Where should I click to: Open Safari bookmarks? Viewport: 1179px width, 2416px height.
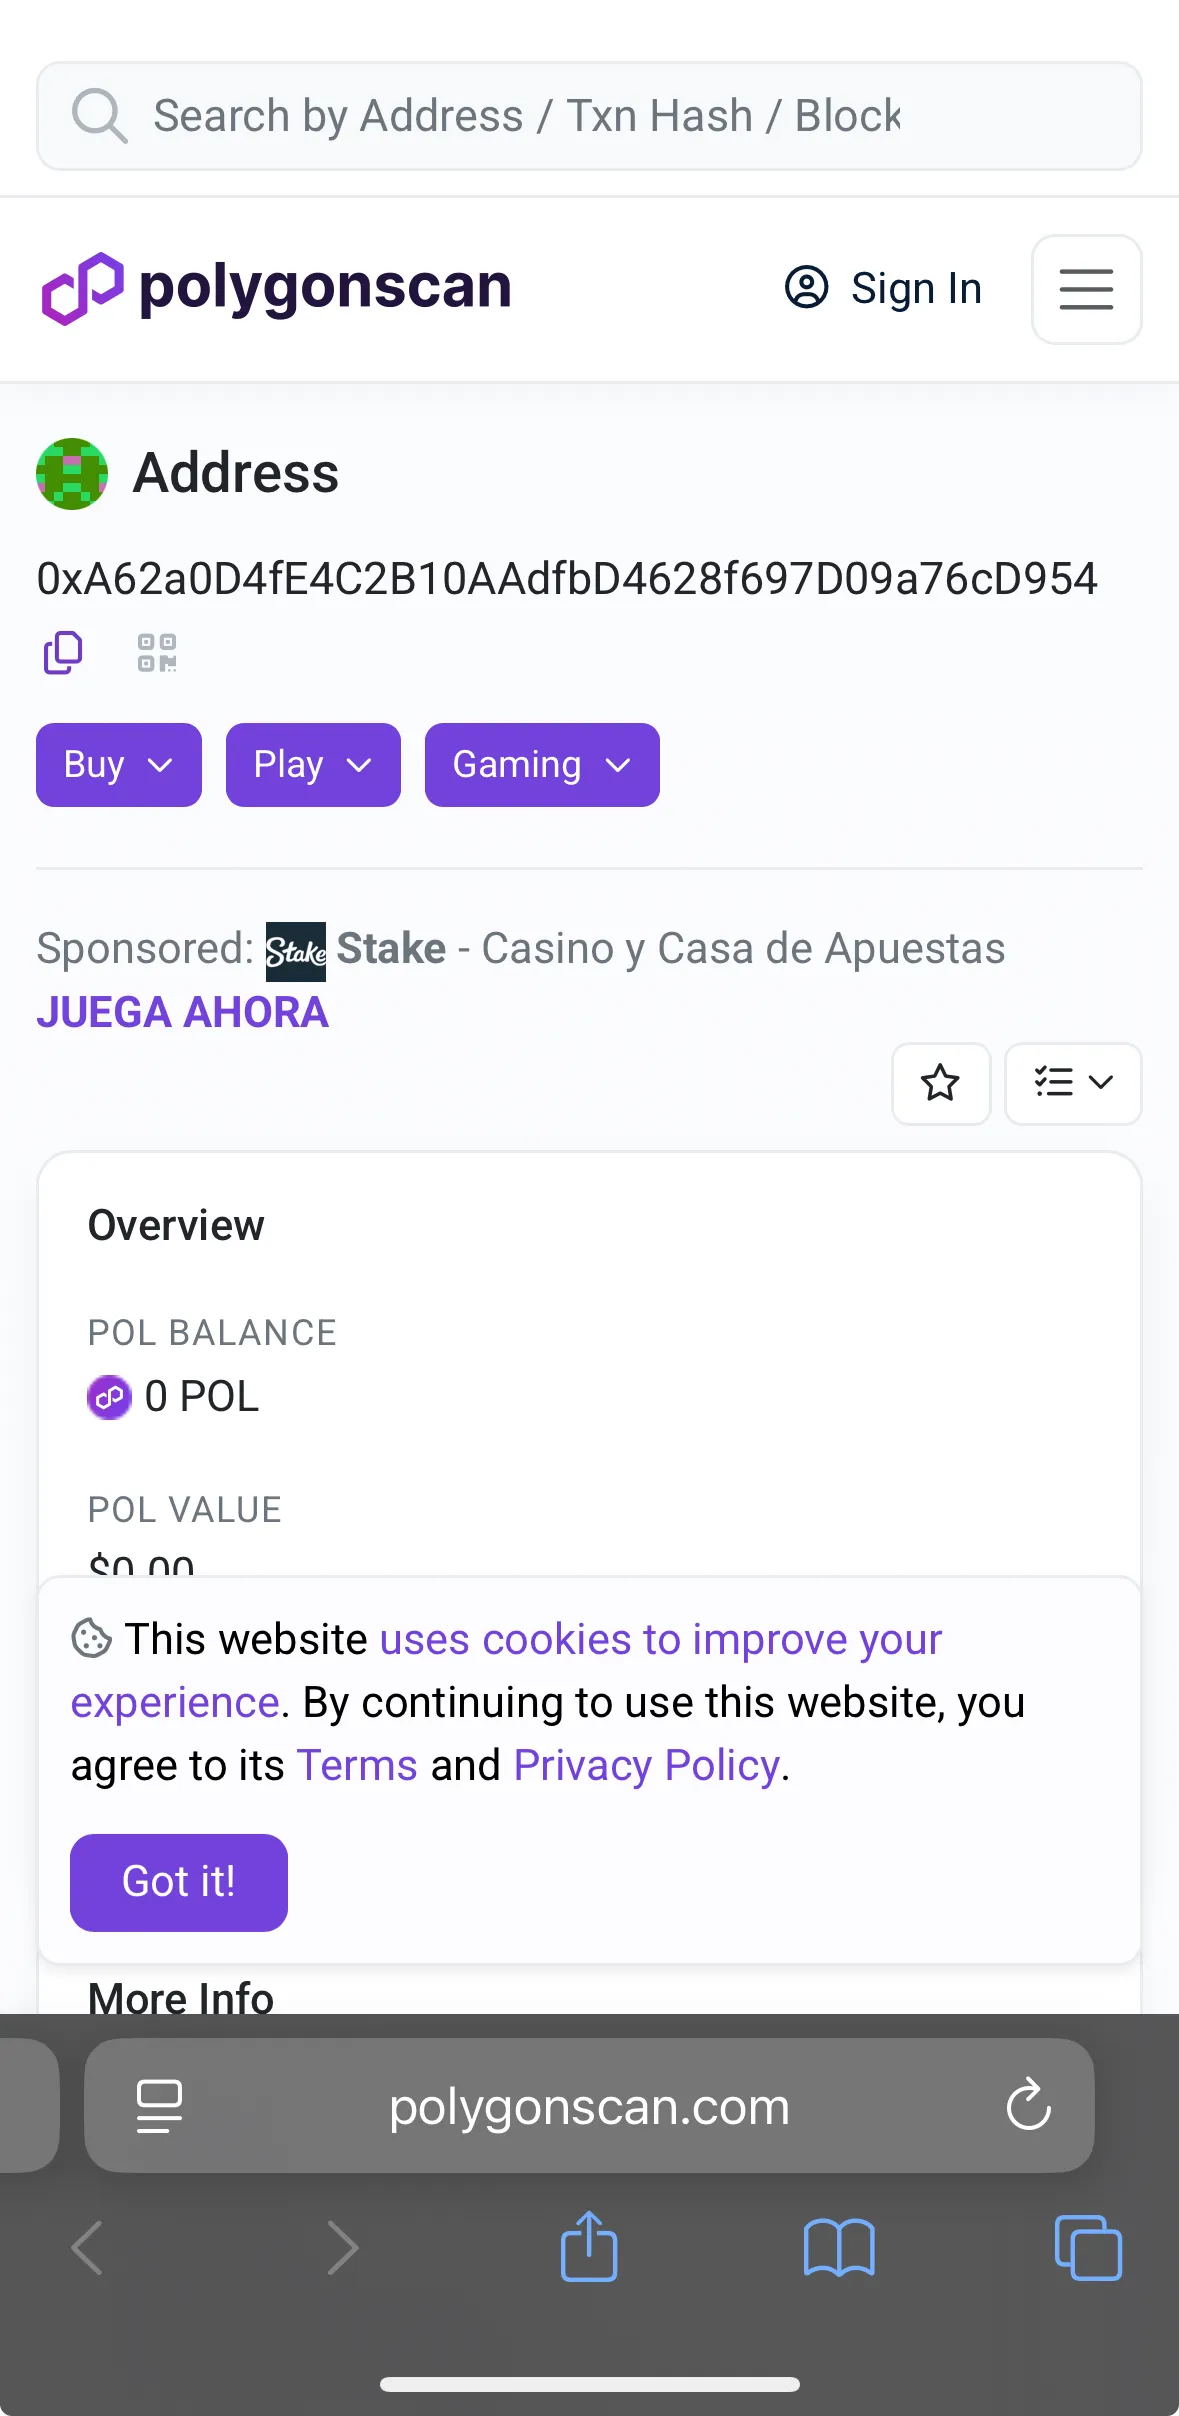click(x=839, y=2247)
